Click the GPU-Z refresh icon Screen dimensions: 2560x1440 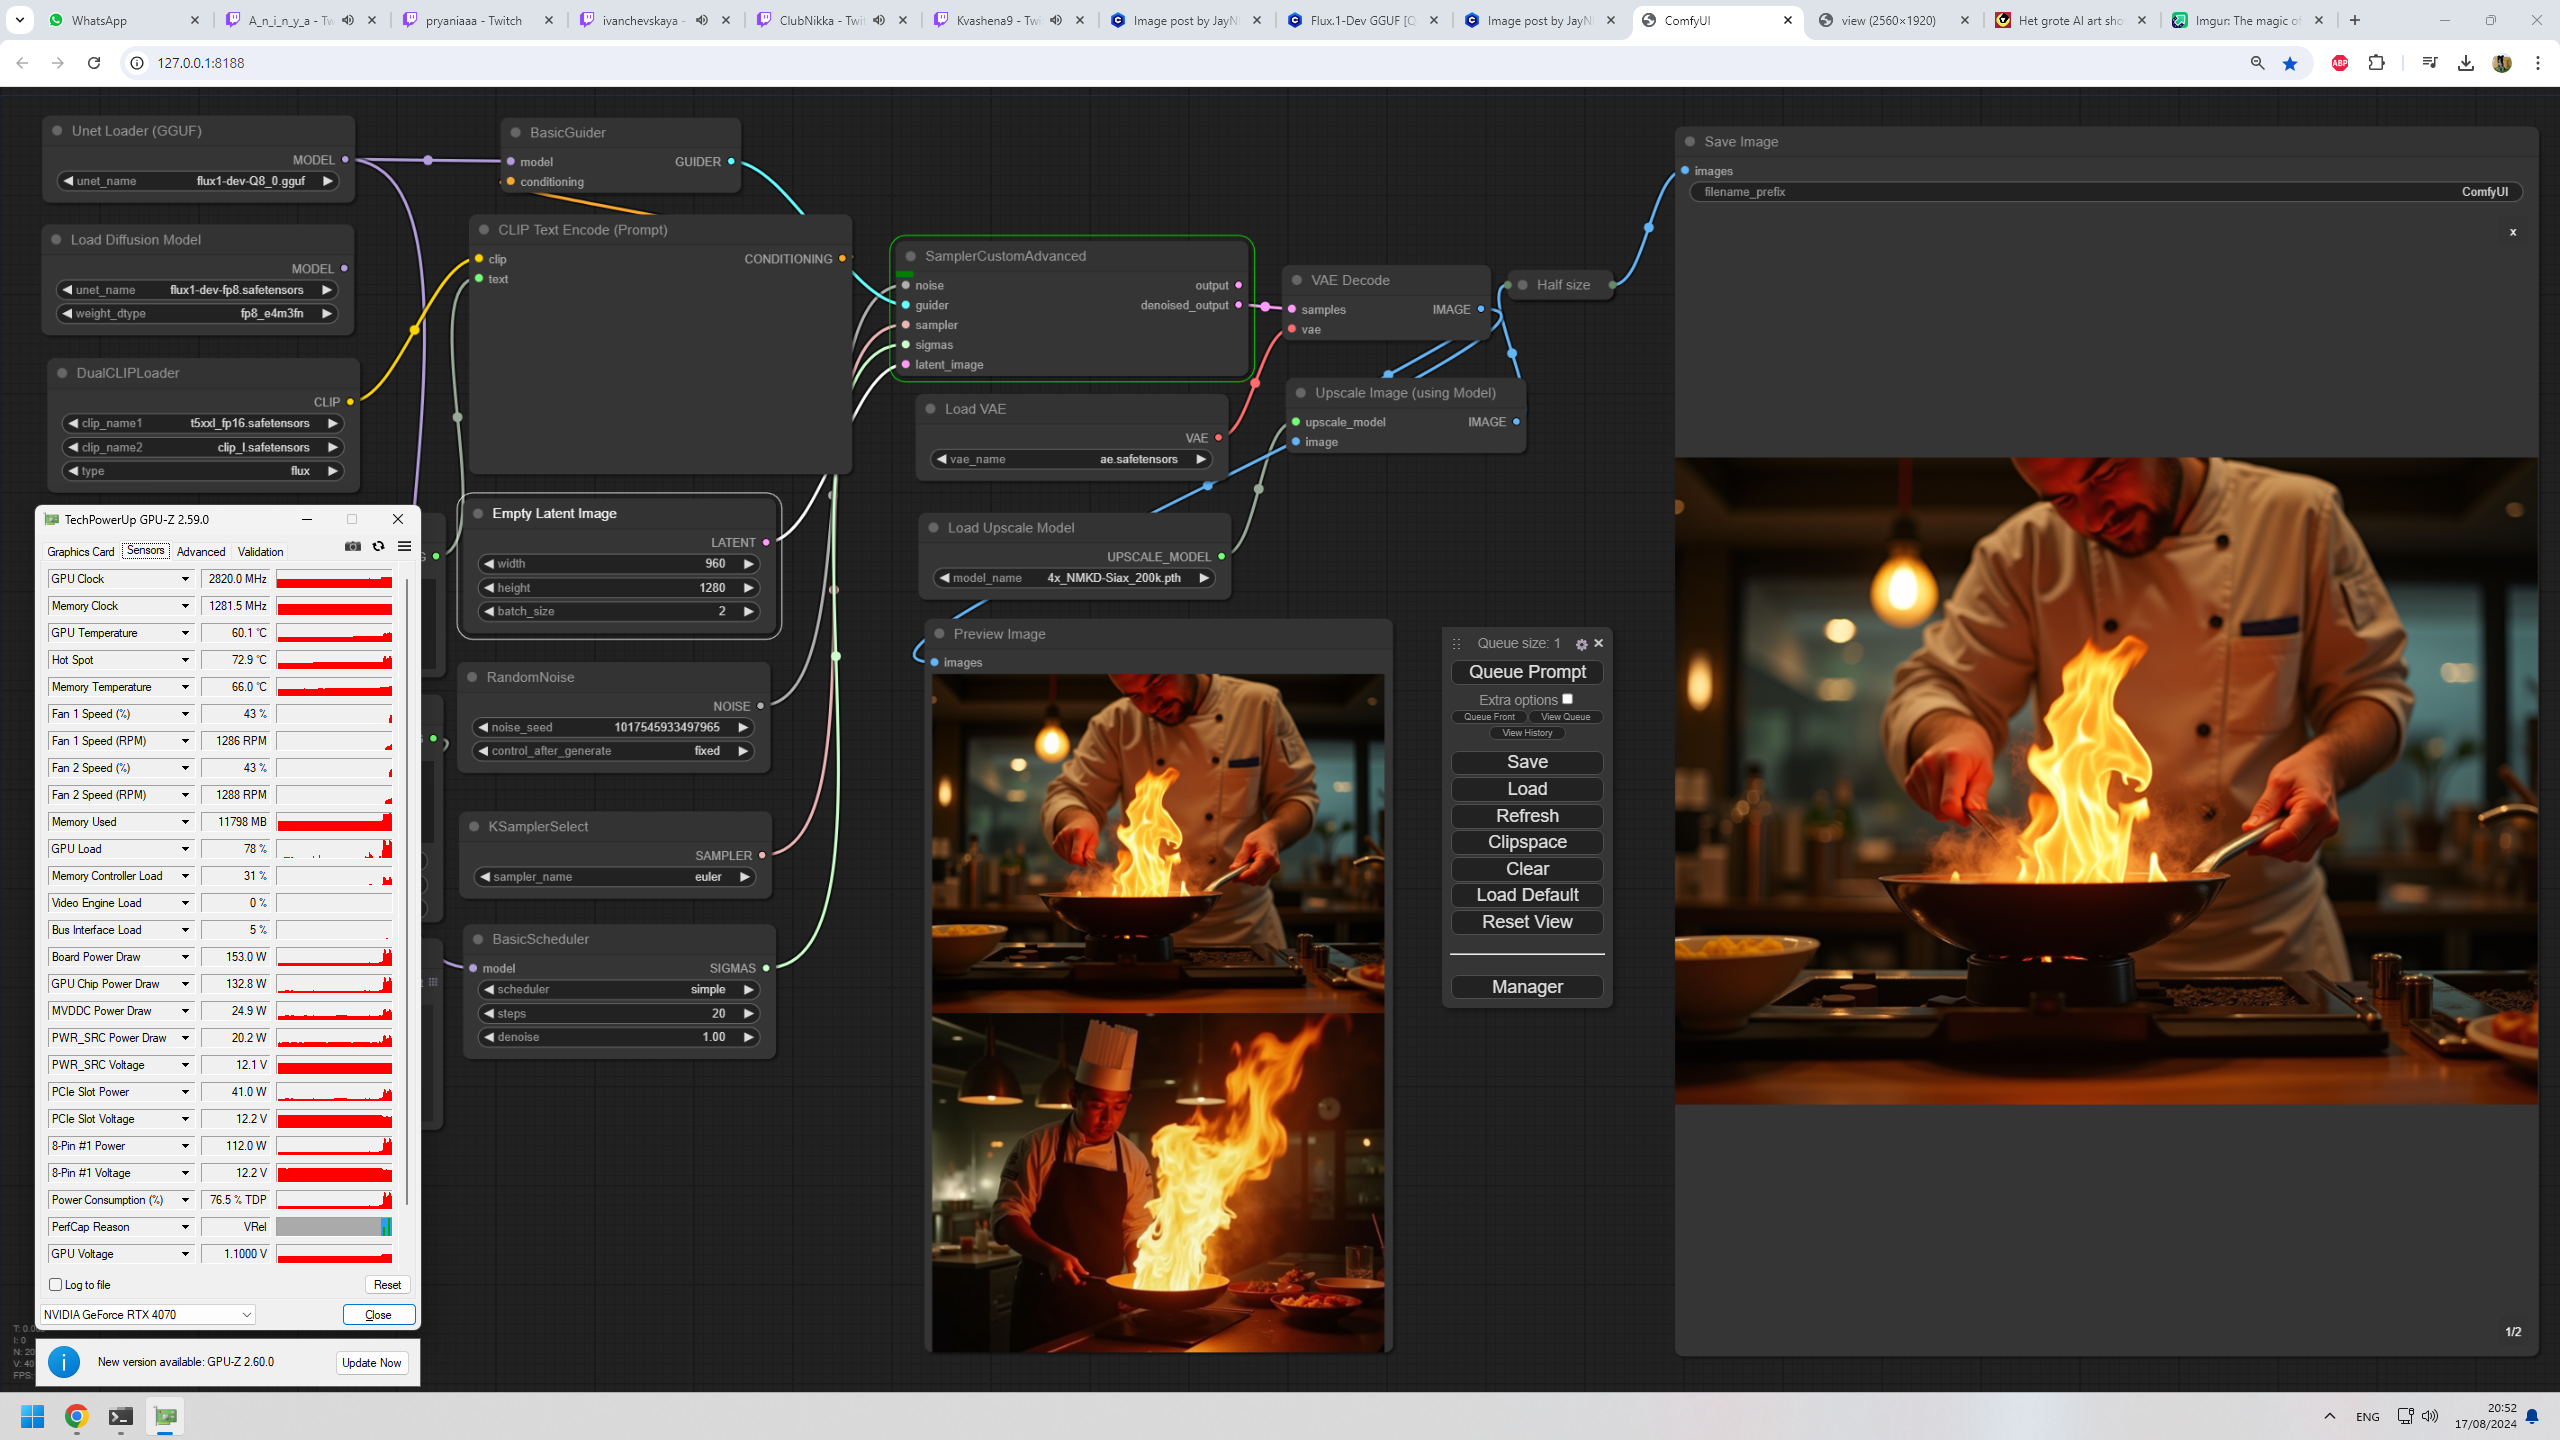[x=378, y=546]
